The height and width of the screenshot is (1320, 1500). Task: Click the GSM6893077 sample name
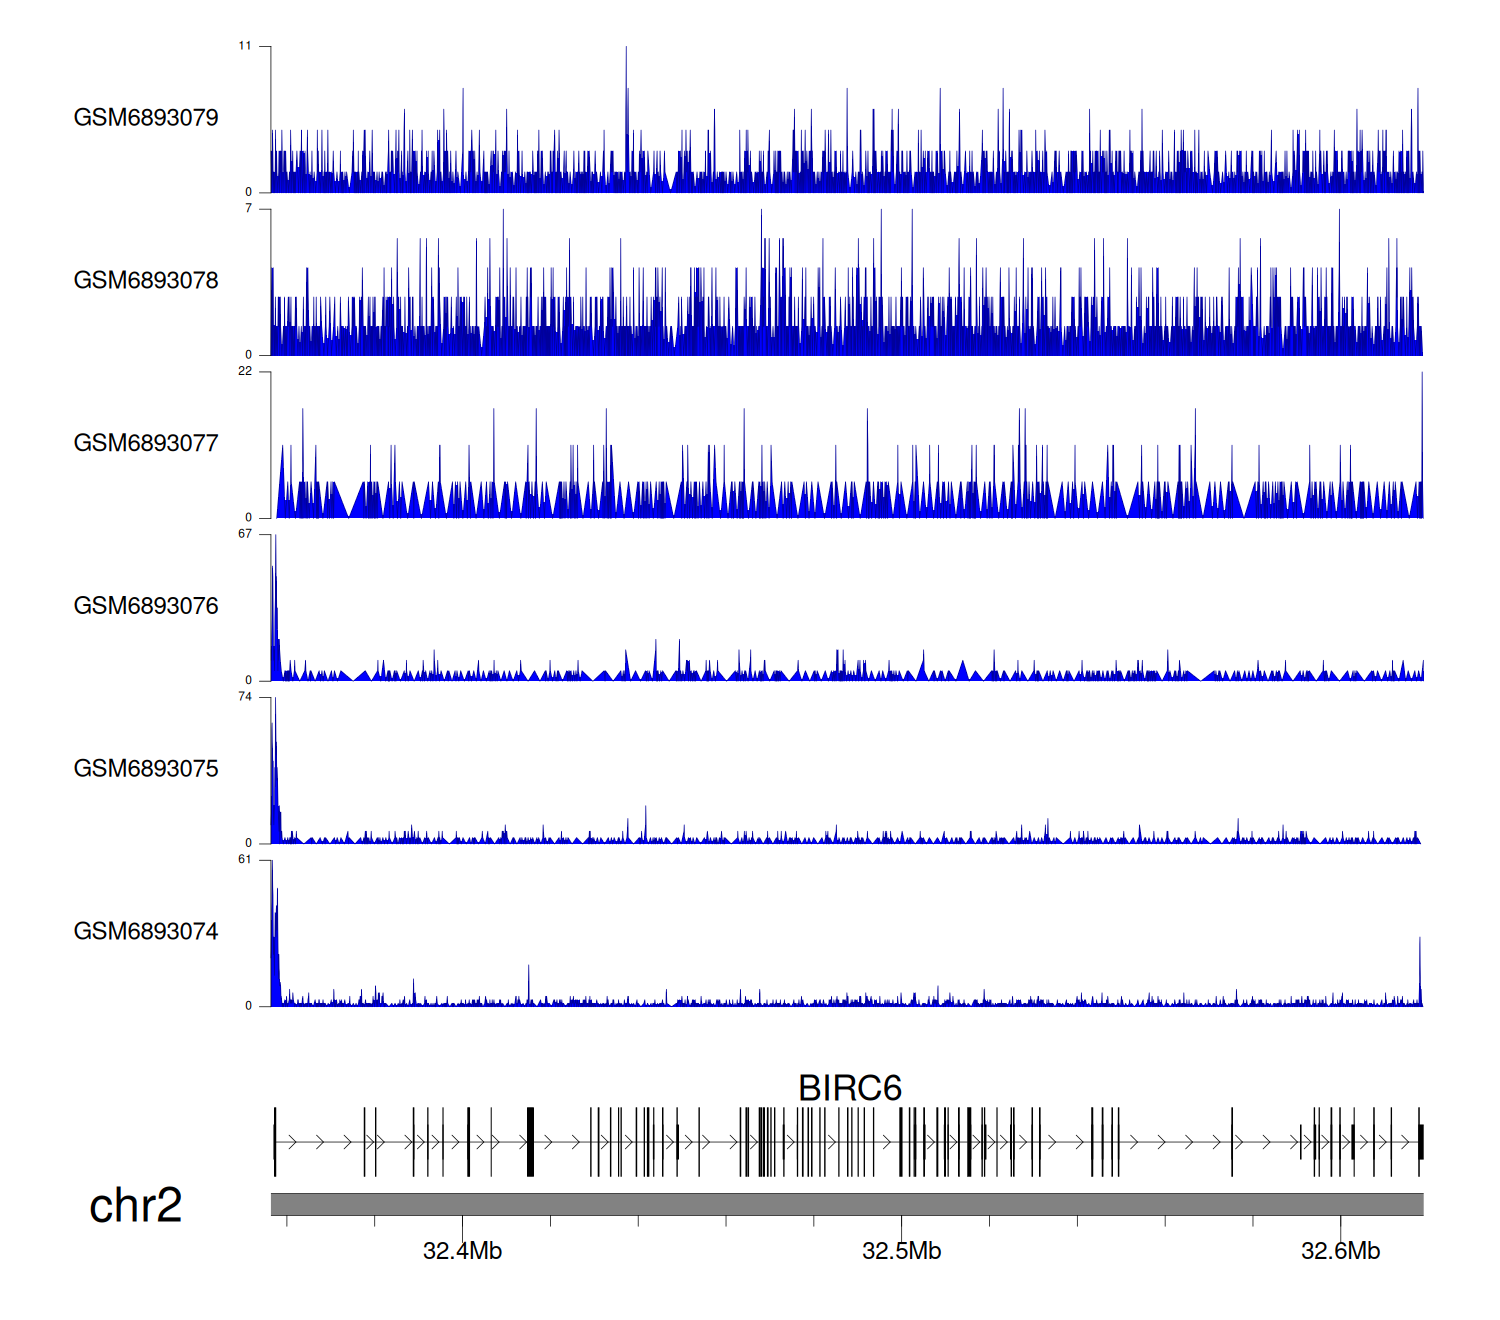coord(146,443)
